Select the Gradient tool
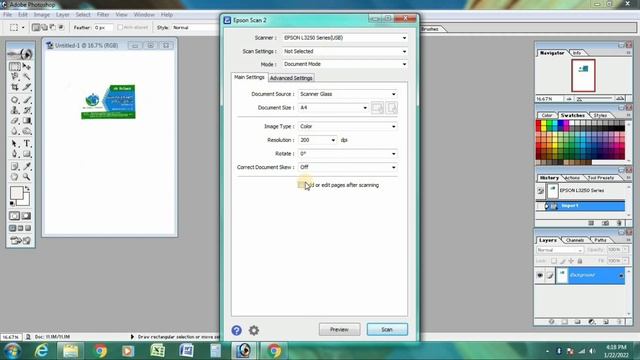The width and height of the screenshot is (640, 360). tap(27, 121)
